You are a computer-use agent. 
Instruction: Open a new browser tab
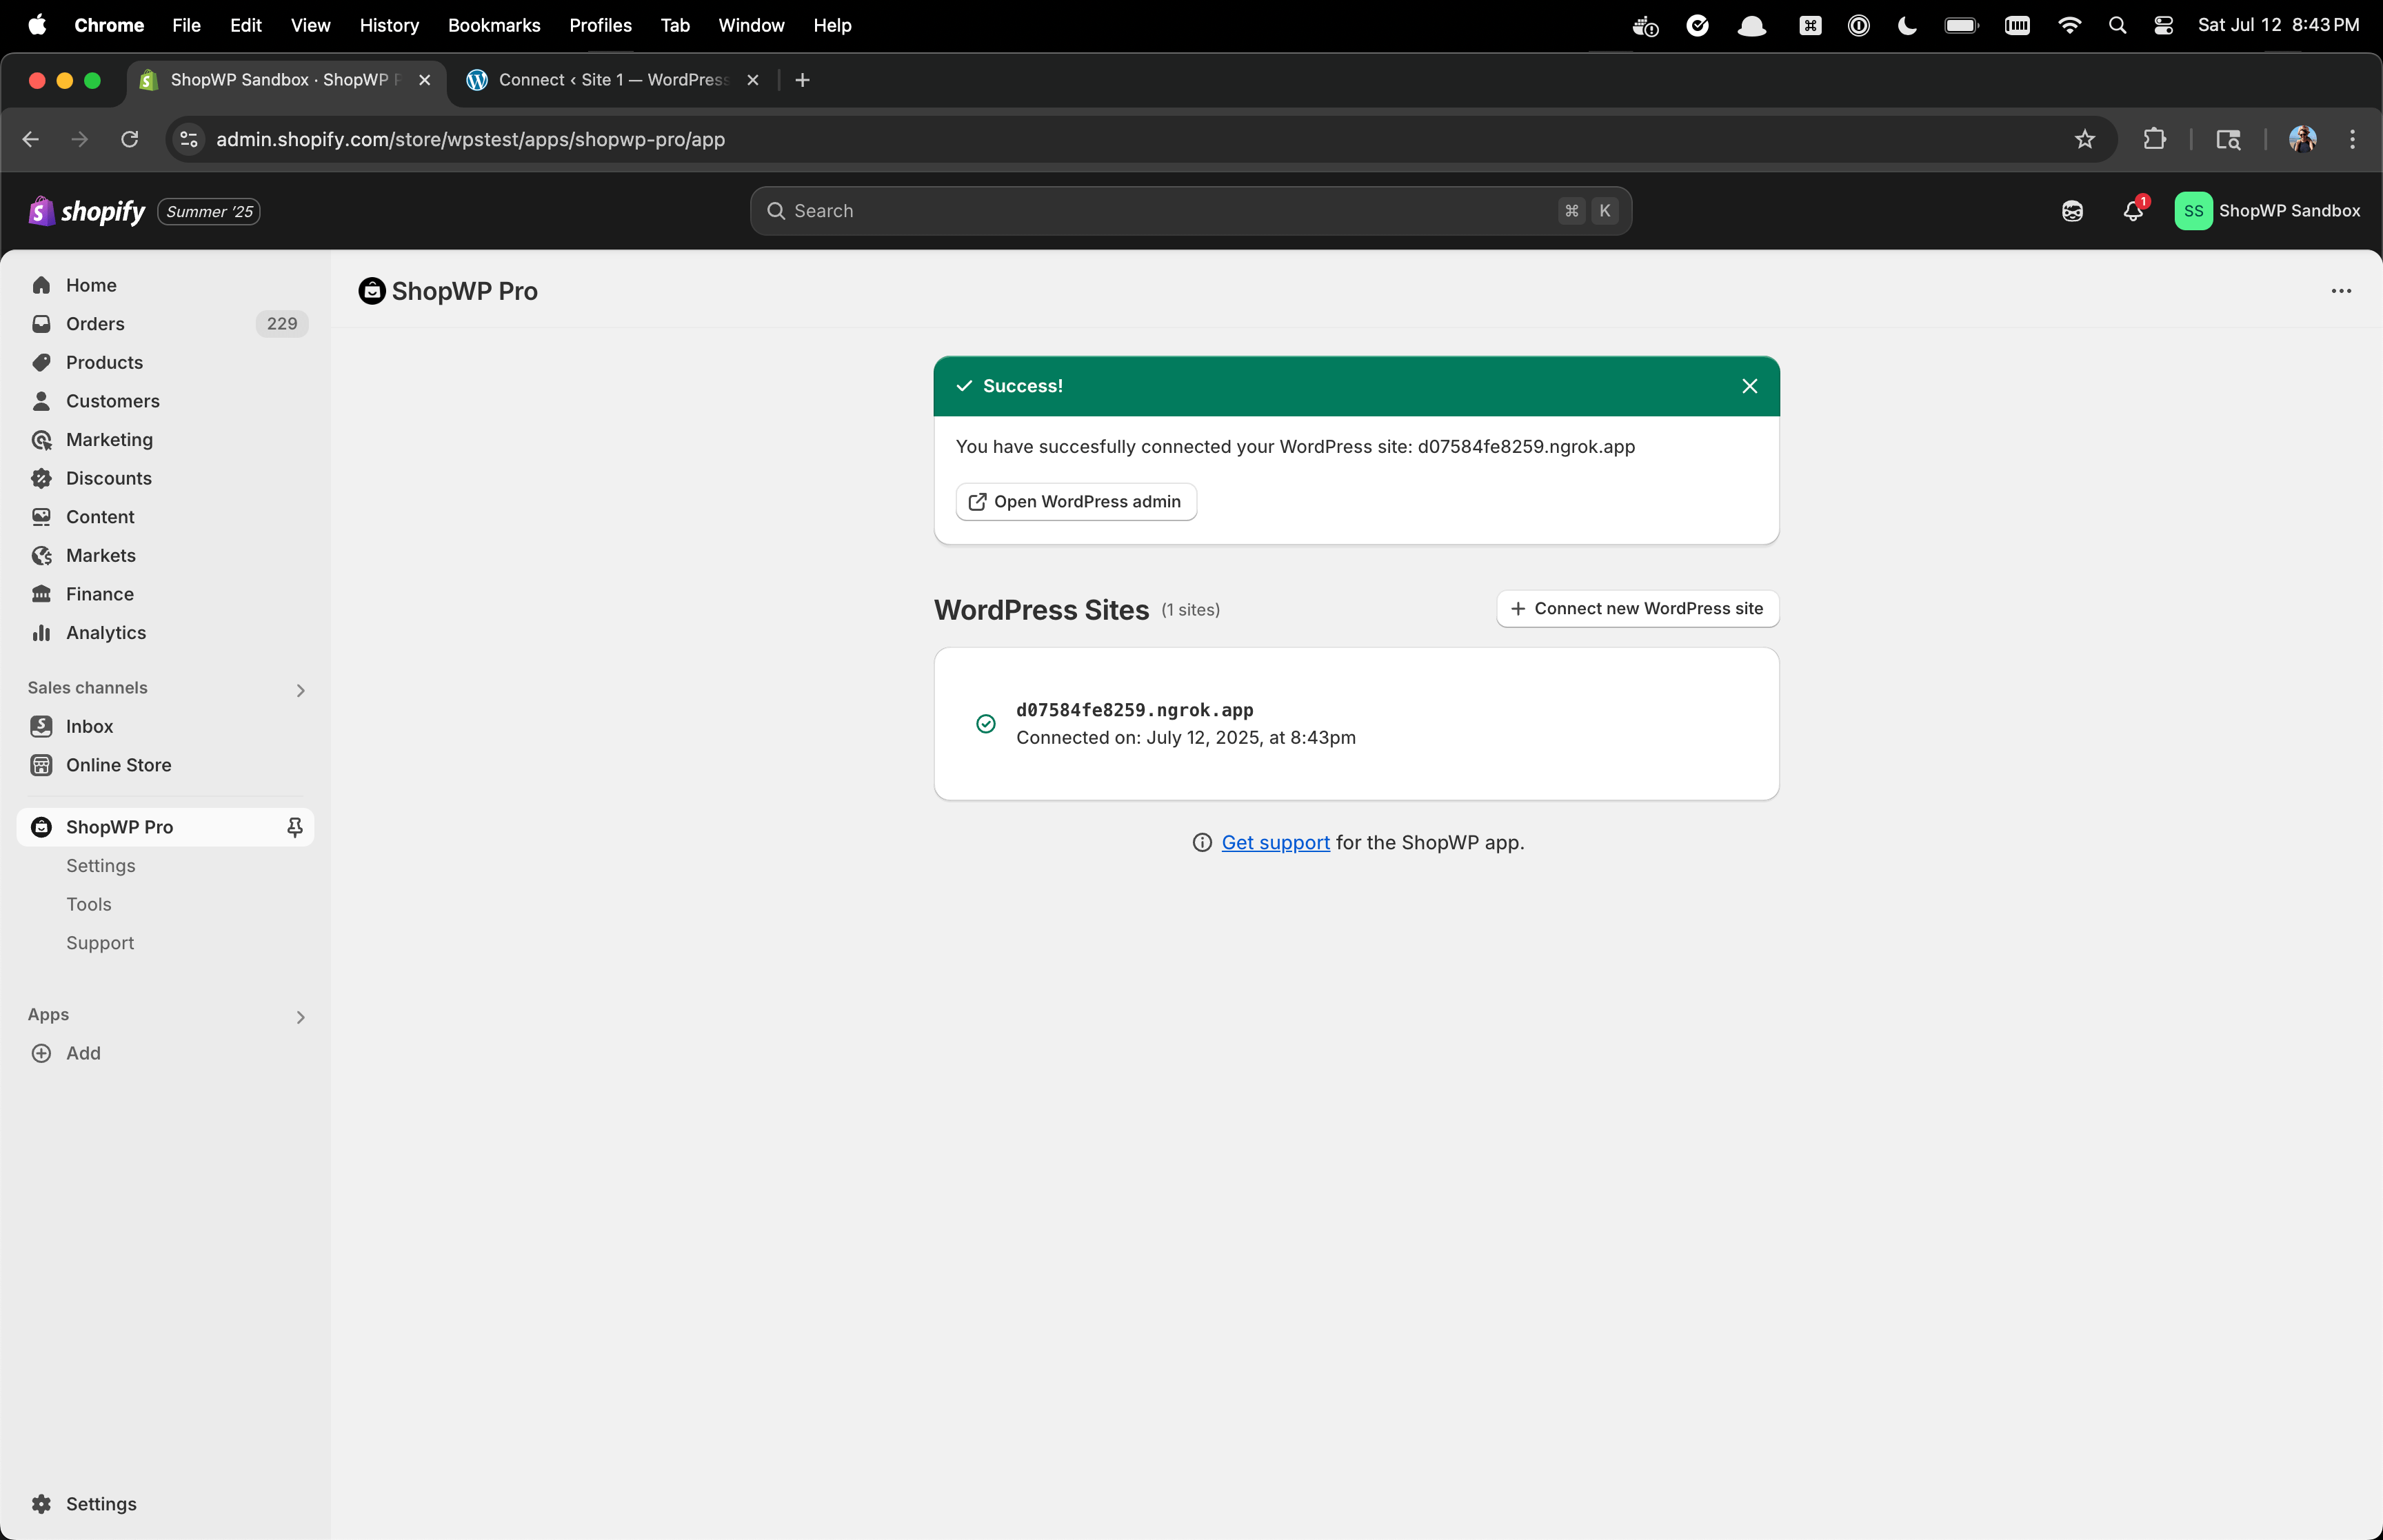tap(802, 80)
